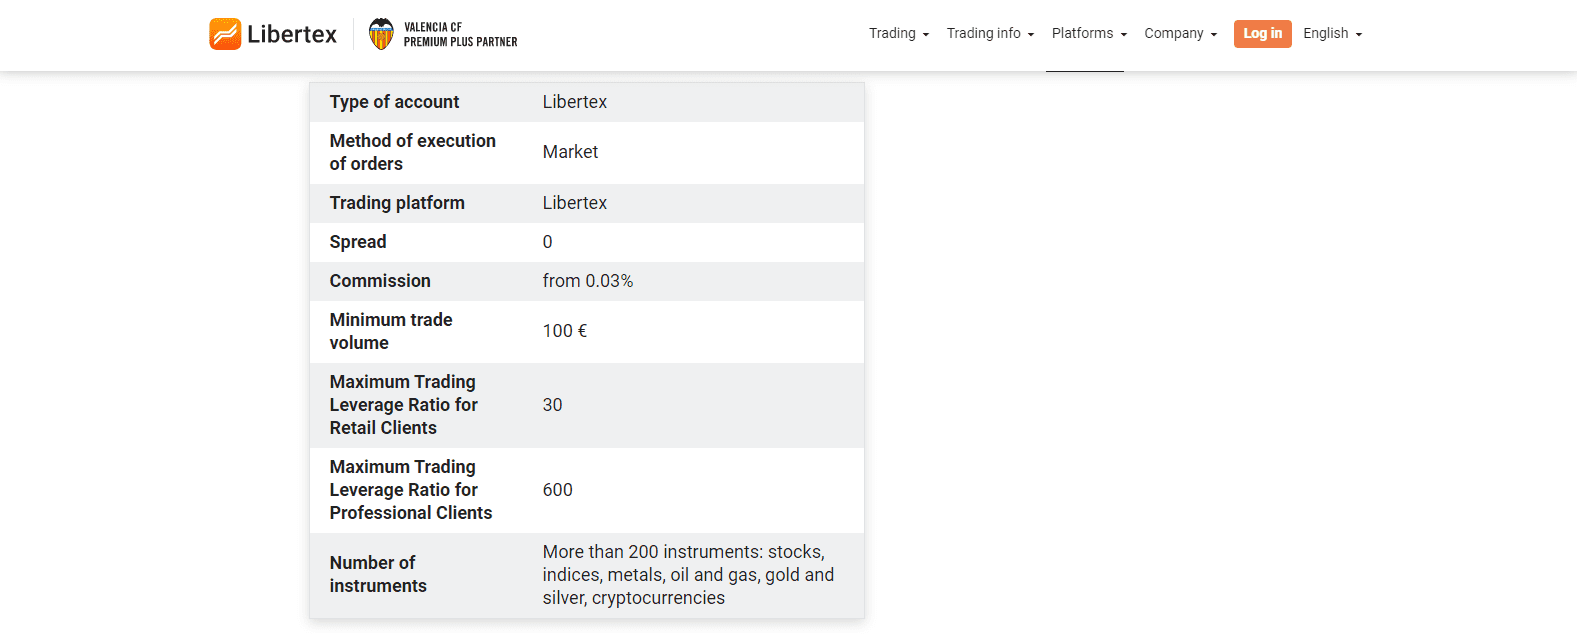Image resolution: width=1577 pixels, height=634 pixels.
Task: Click the caret arrow beside Trading info
Action: 1031,35
